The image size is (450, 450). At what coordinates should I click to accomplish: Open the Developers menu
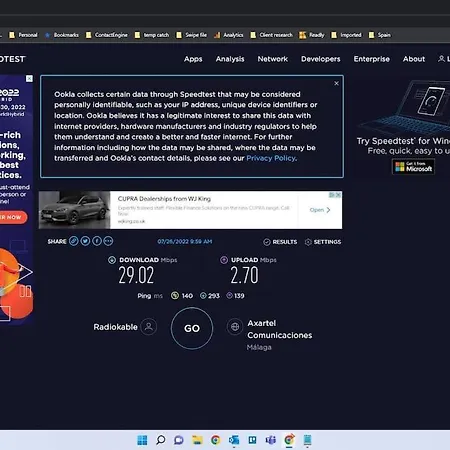click(x=321, y=59)
